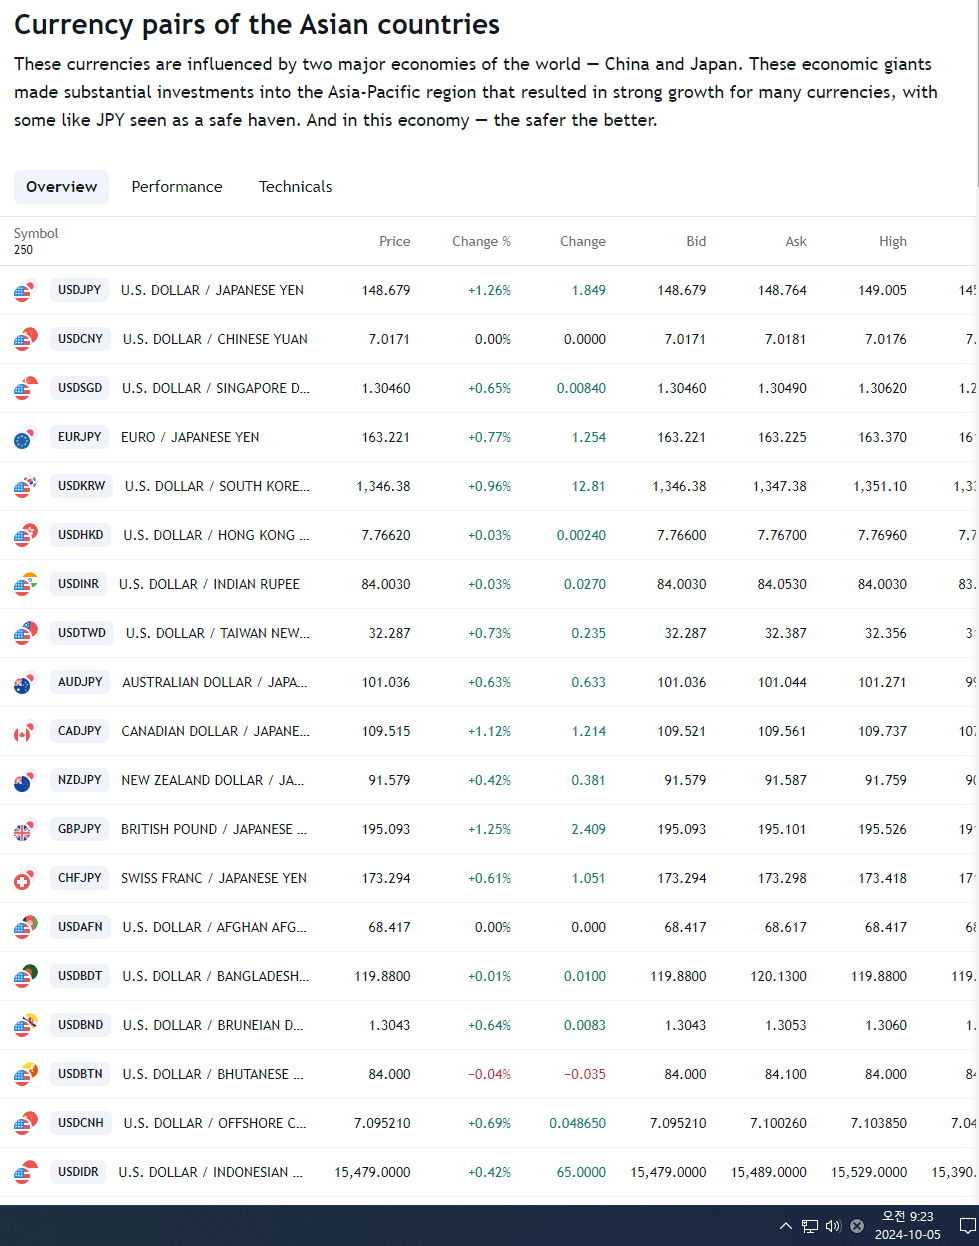
Task: Click the USDBTN flag pair icon
Action: pos(26,1074)
